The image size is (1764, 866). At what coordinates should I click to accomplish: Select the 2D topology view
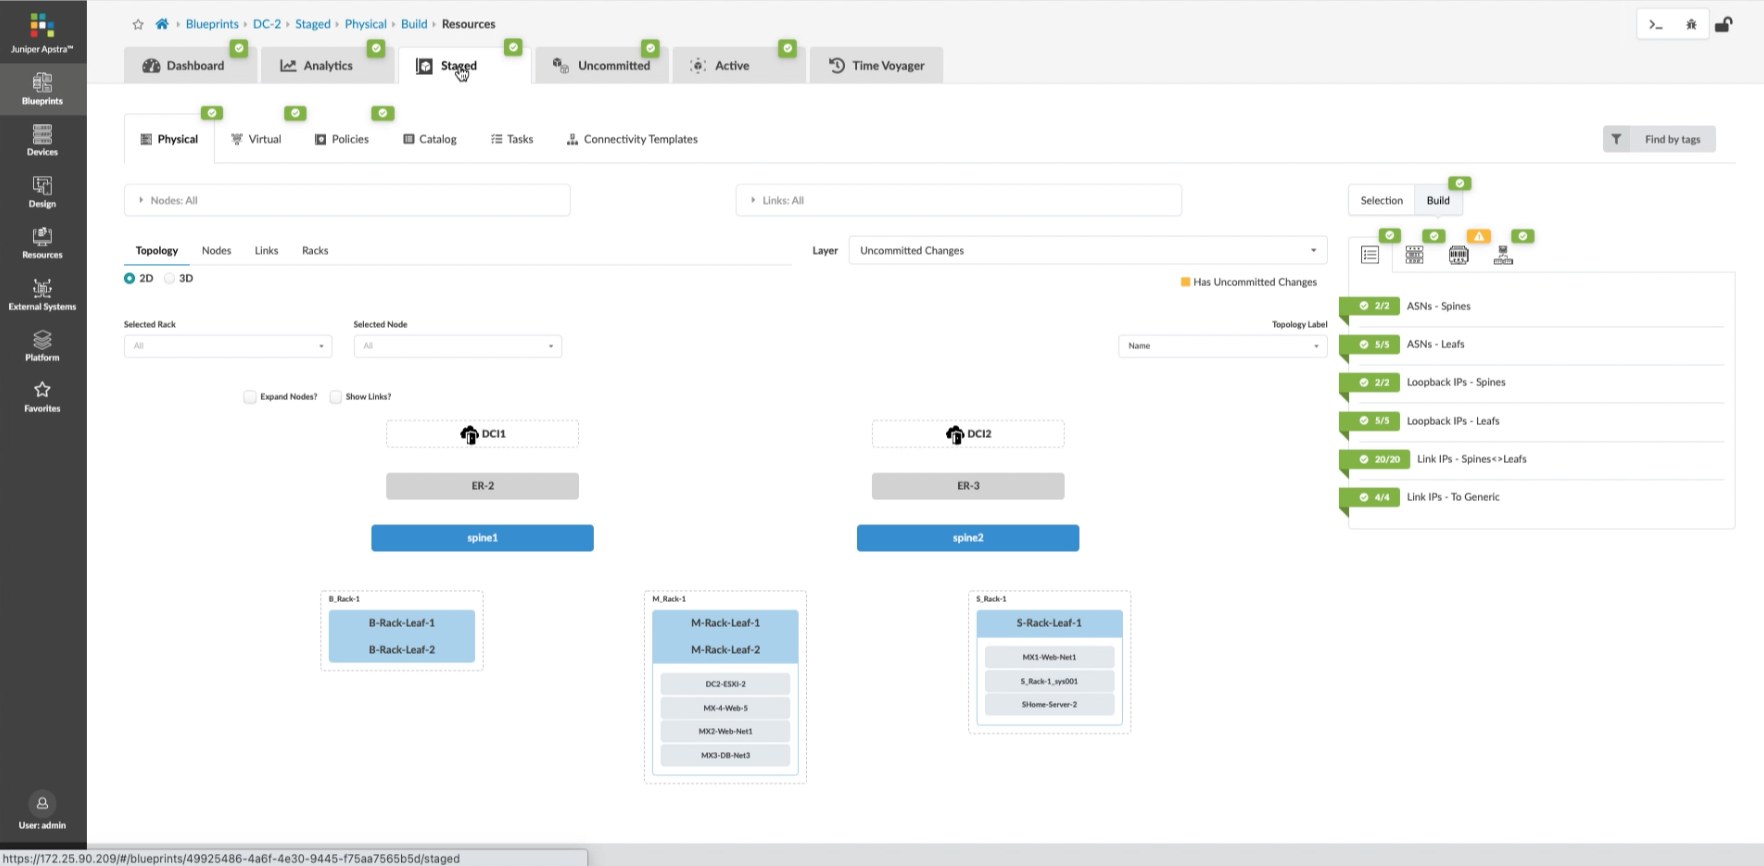(130, 279)
